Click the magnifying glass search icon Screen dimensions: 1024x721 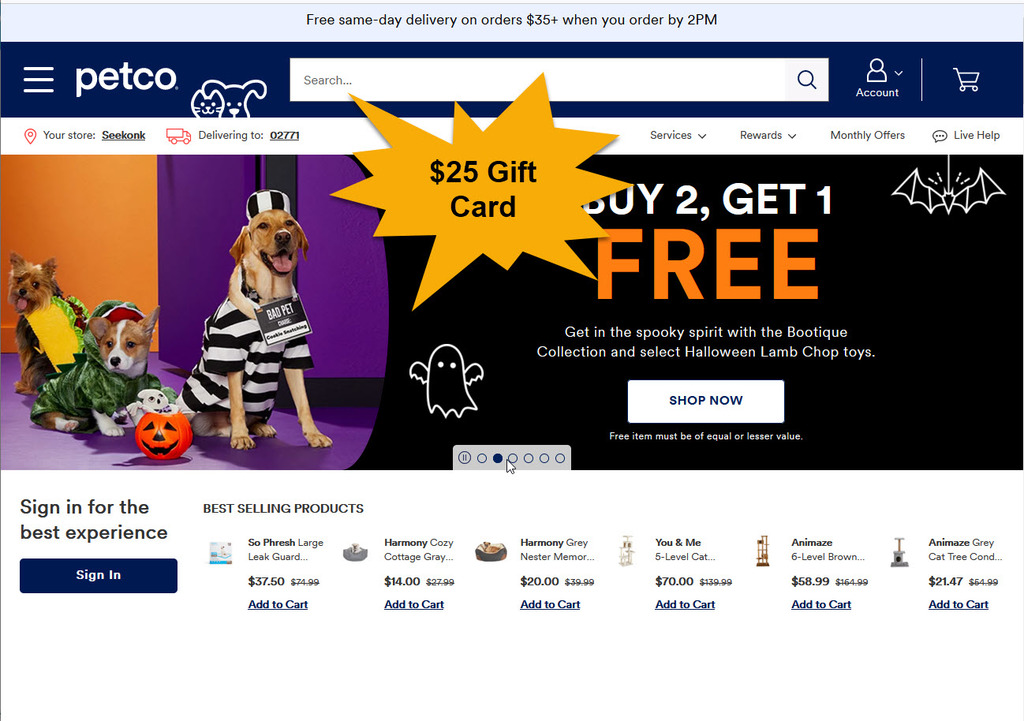[x=807, y=80]
